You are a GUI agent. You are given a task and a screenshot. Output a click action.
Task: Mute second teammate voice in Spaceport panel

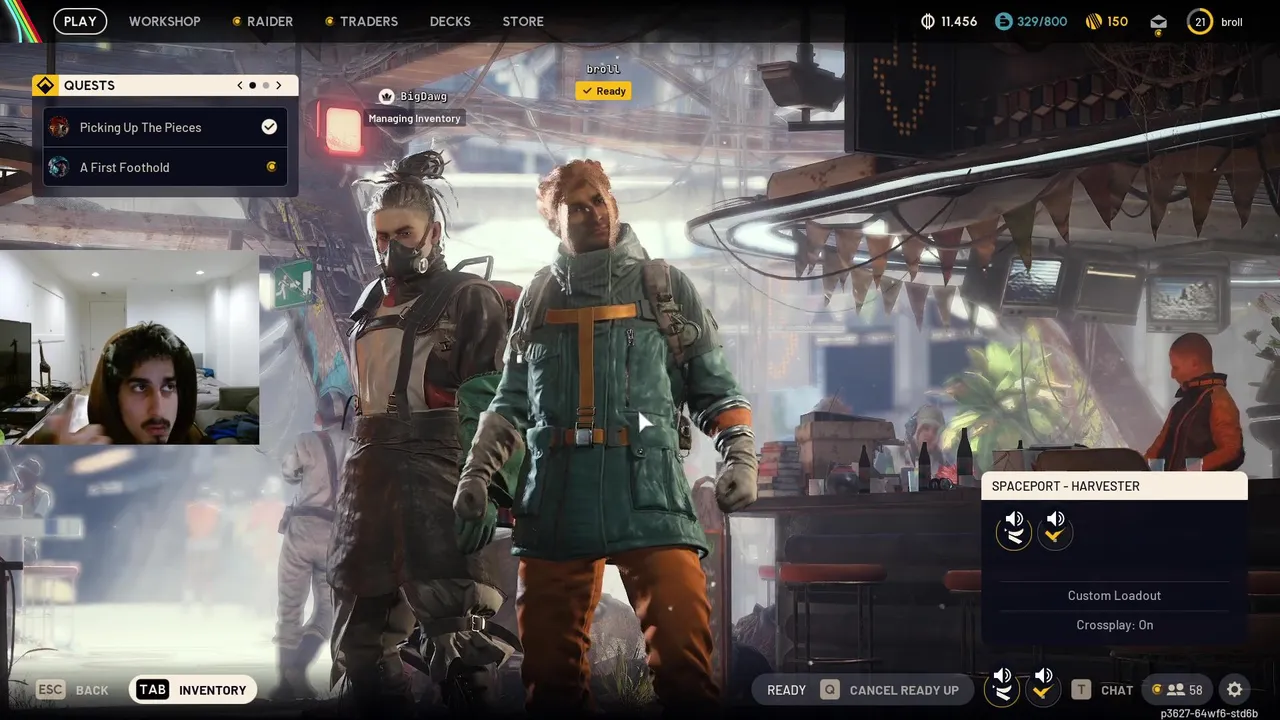(x=1054, y=529)
